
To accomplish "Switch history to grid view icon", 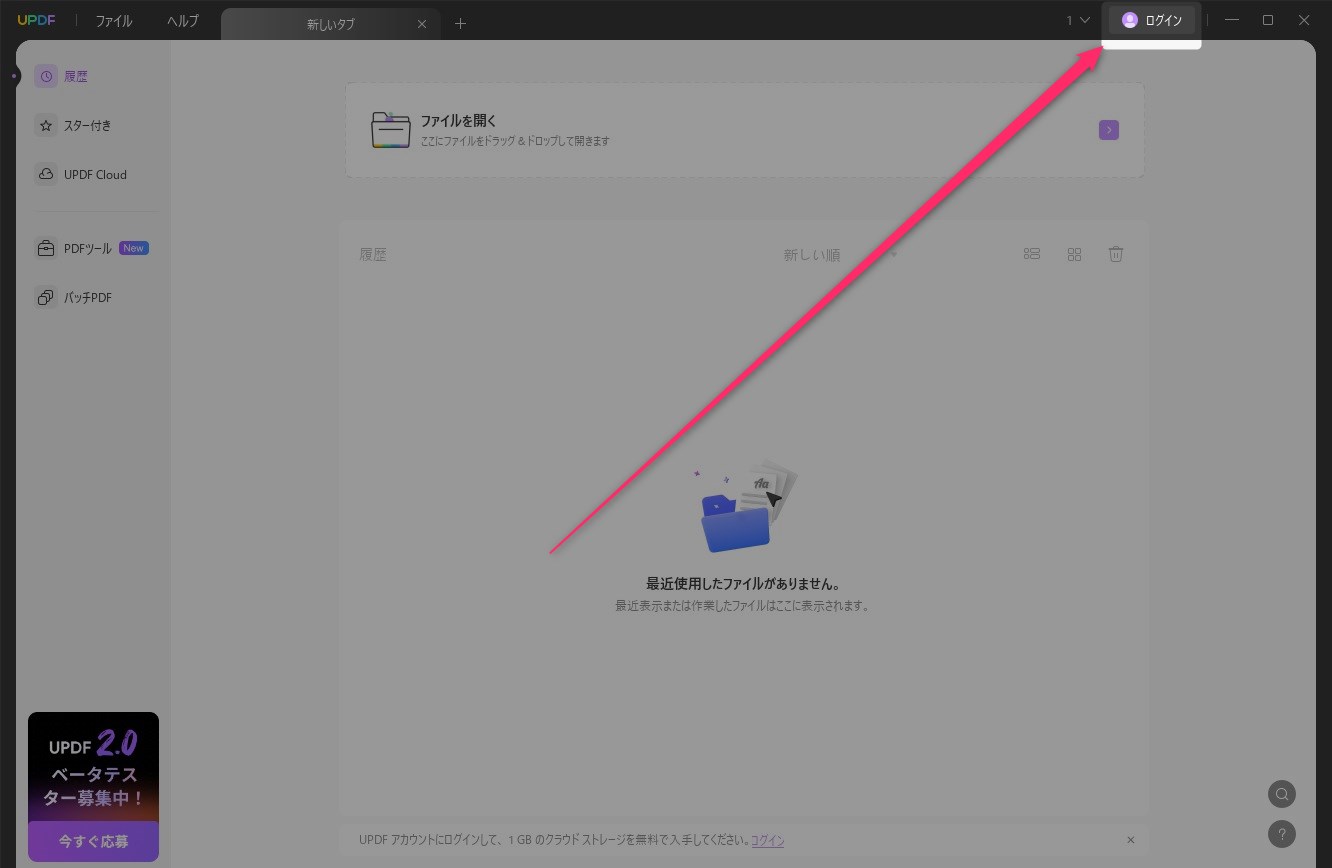I will pos(1074,254).
